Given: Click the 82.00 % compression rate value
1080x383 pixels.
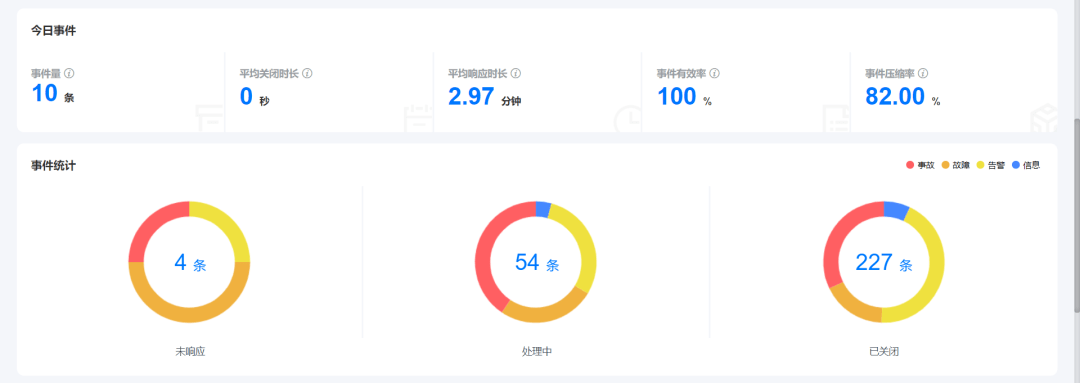Looking at the screenshot, I should pos(902,97).
